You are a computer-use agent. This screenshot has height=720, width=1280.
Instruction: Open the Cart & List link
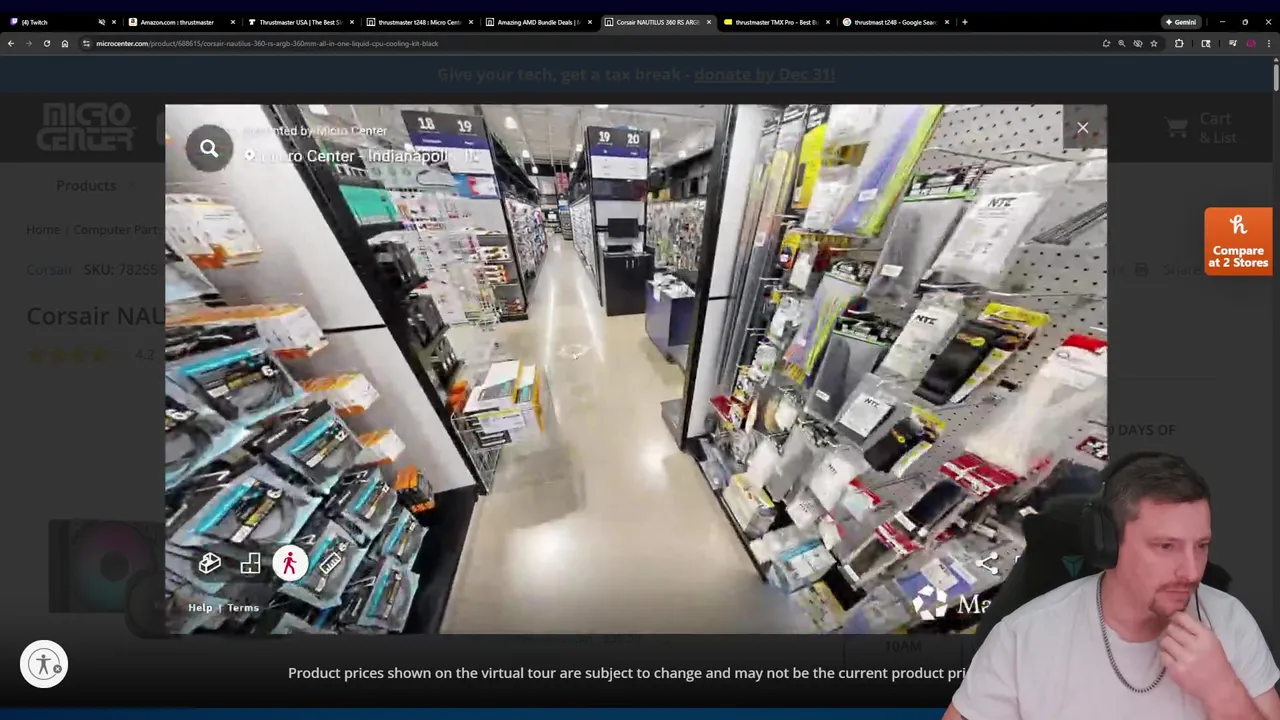pos(1202,128)
